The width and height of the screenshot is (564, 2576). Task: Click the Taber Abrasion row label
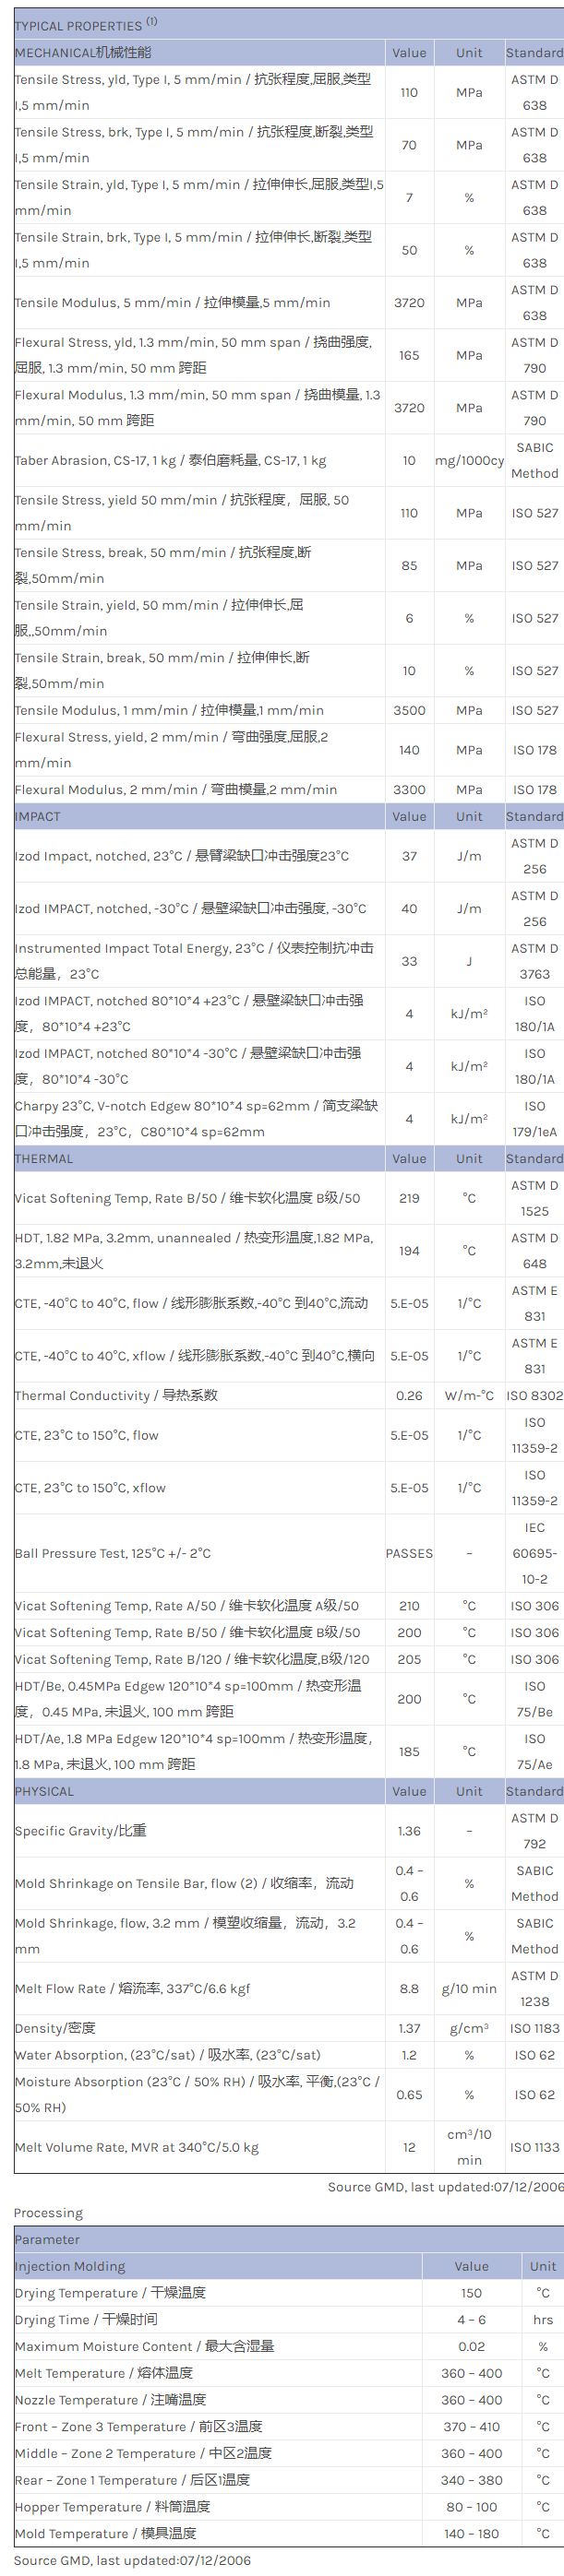tap(170, 461)
